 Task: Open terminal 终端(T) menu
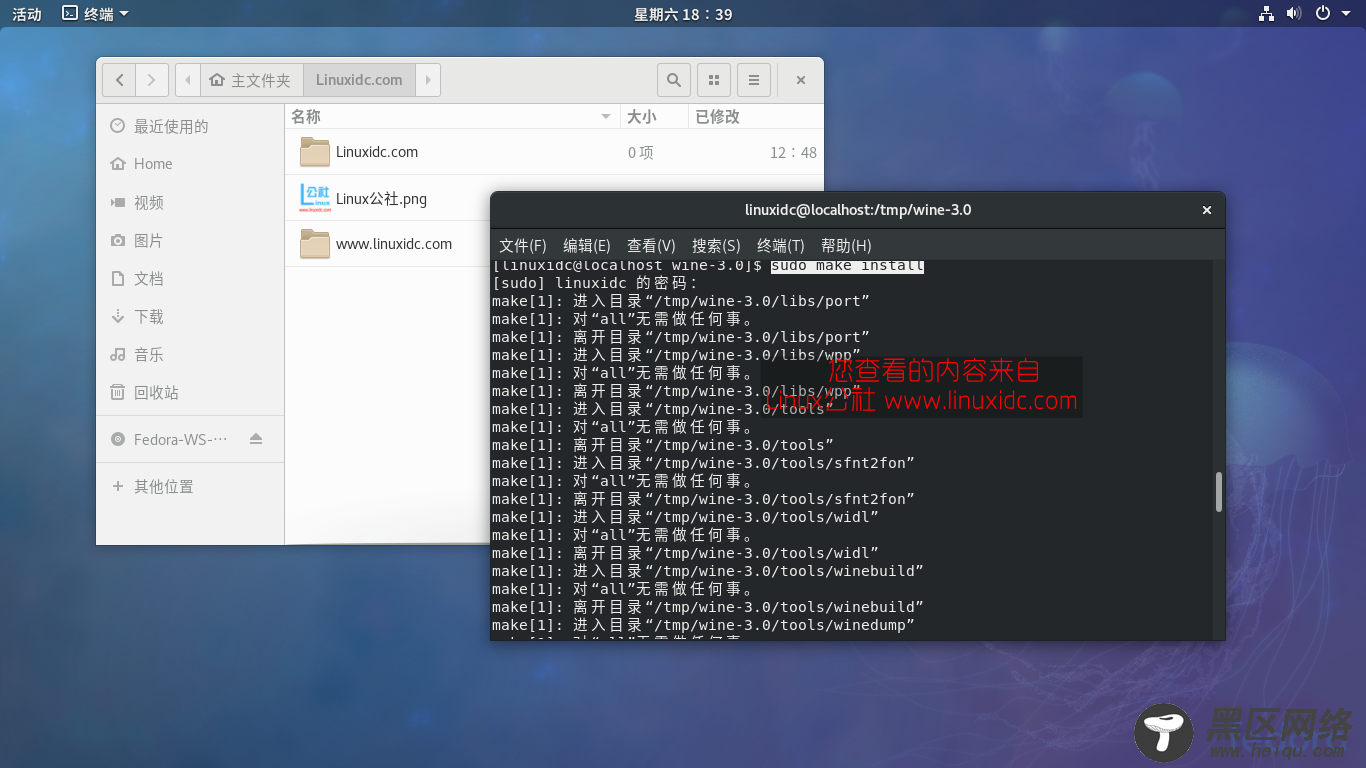(x=781, y=245)
